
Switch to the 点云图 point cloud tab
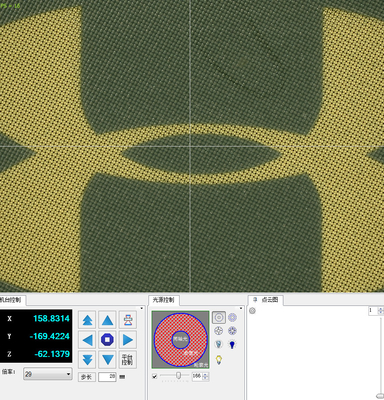pos(266,300)
